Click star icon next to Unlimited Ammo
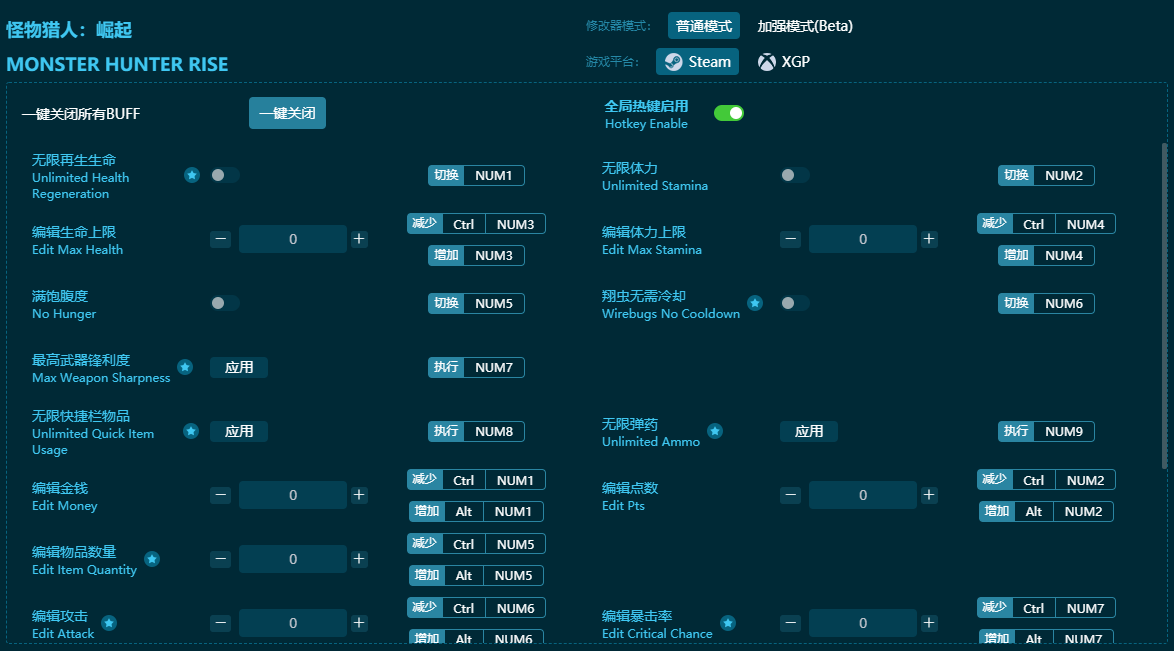 (715, 431)
